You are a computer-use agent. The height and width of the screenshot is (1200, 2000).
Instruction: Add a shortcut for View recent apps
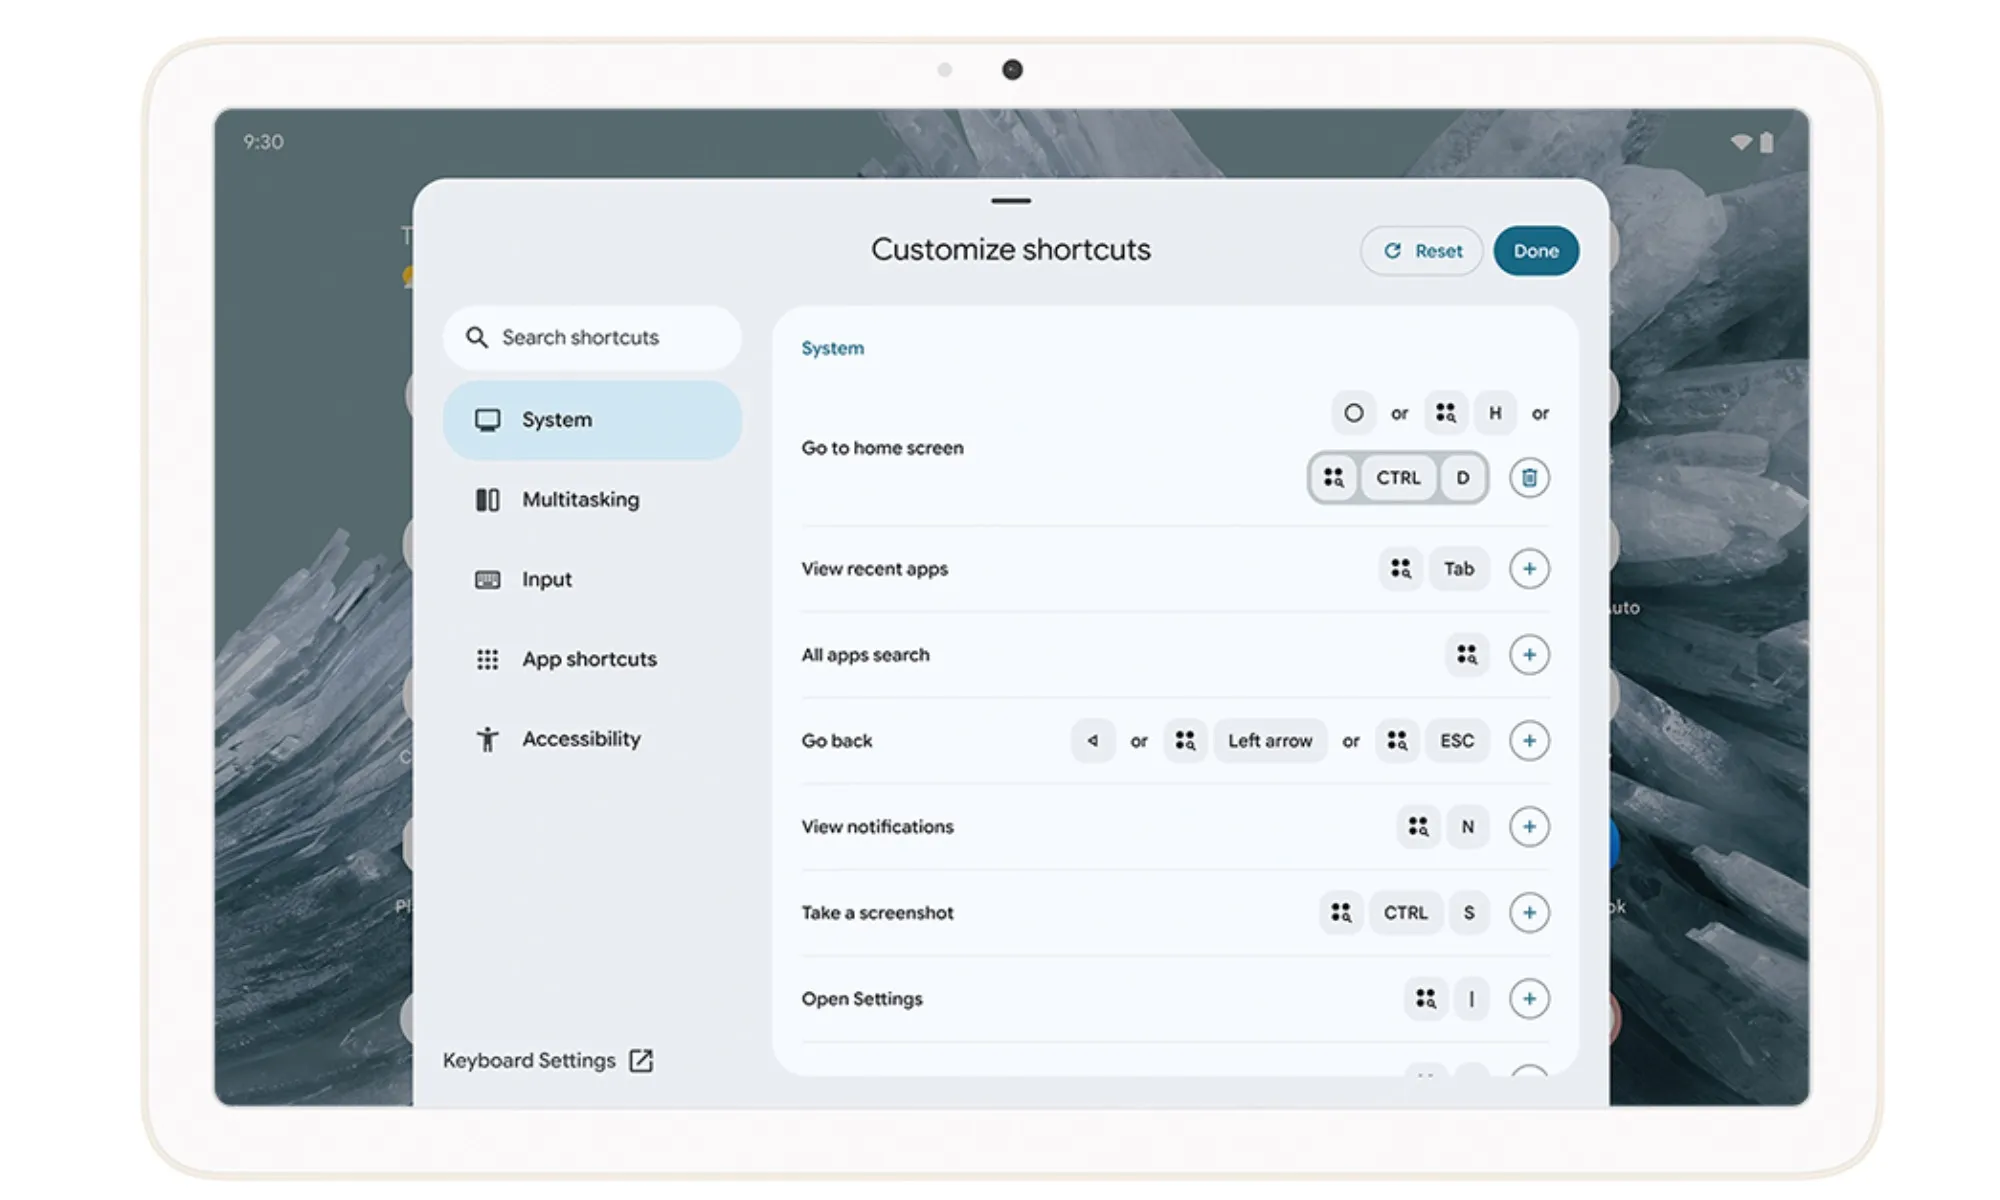(x=1529, y=568)
